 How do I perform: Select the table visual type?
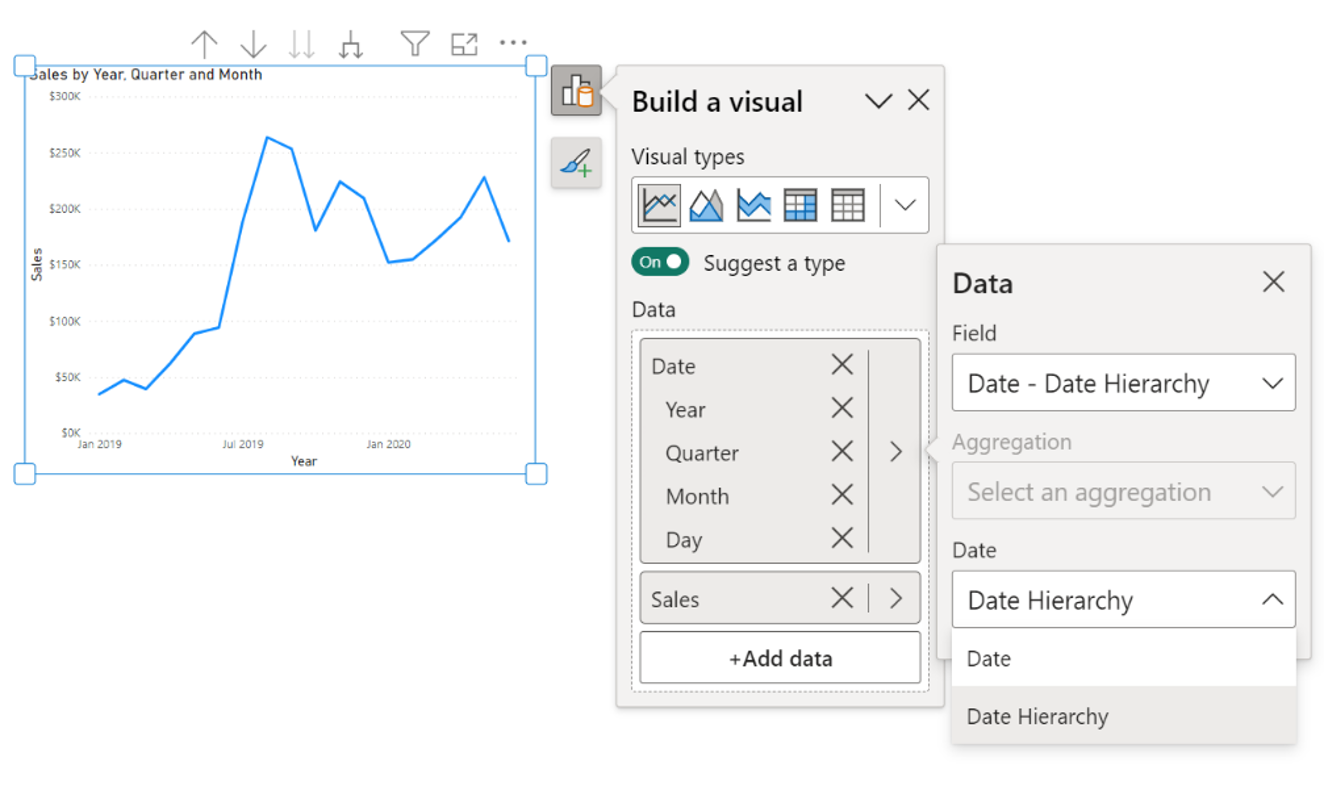click(848, 205)
